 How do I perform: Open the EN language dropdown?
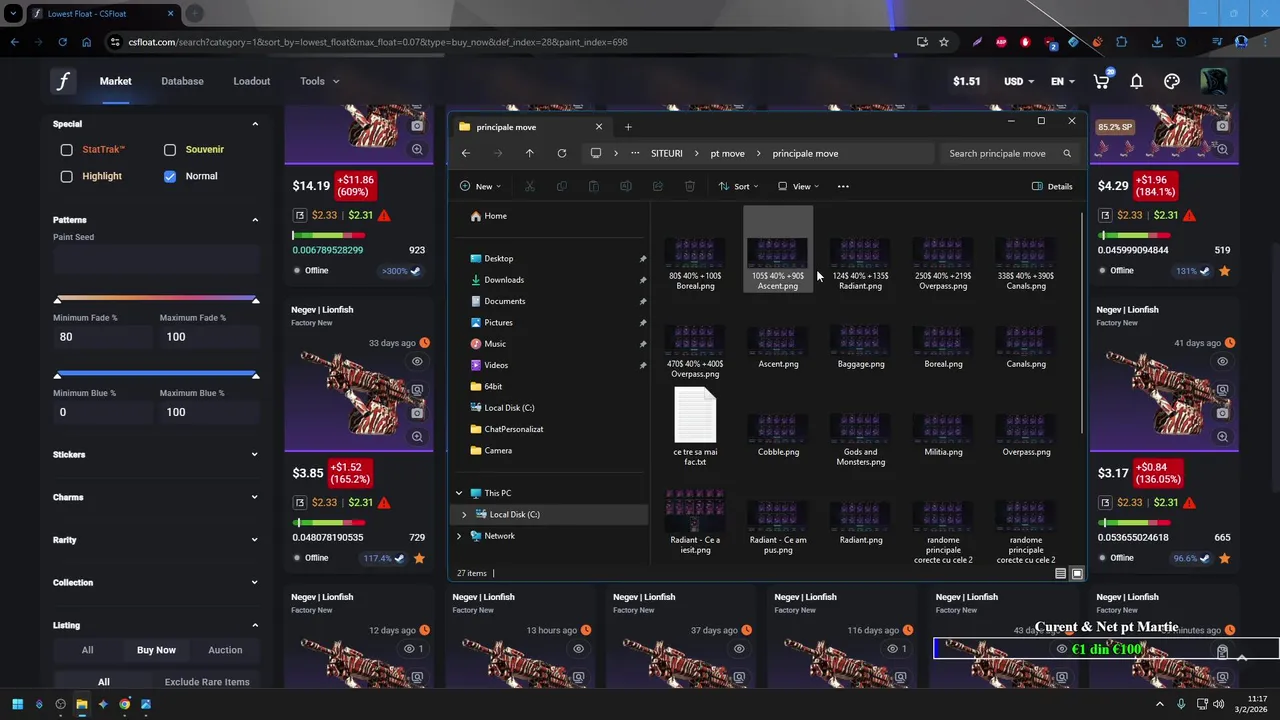[1063, 81]
